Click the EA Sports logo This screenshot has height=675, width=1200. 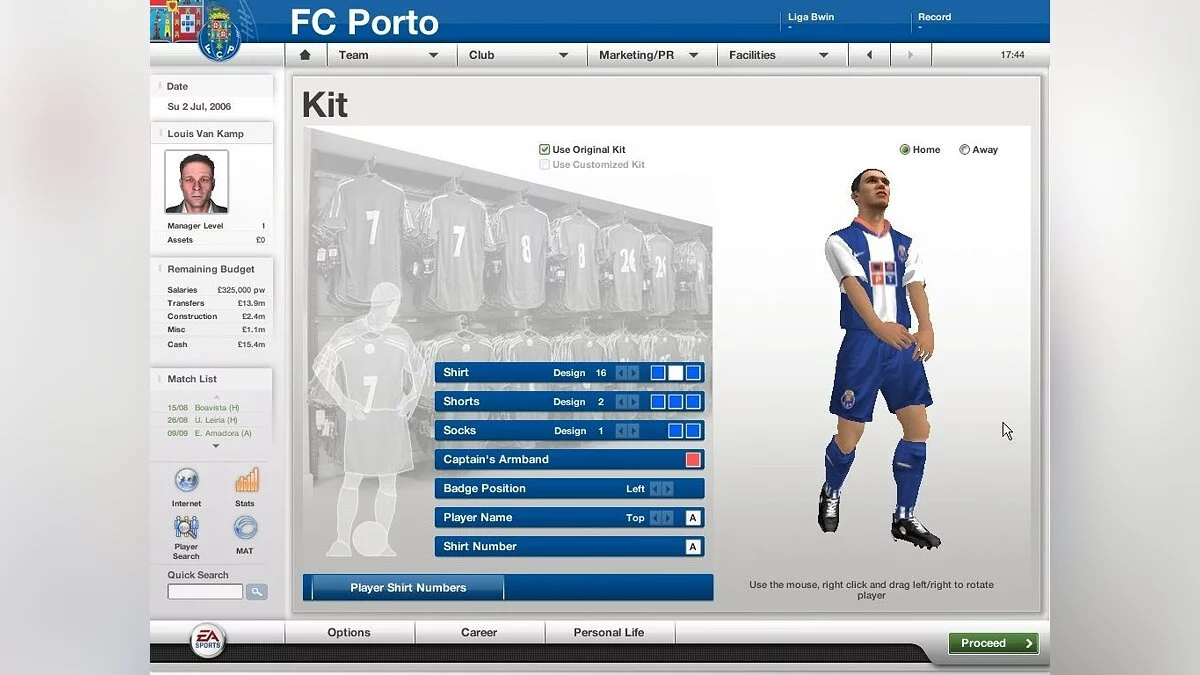click(x=208, y=641)
